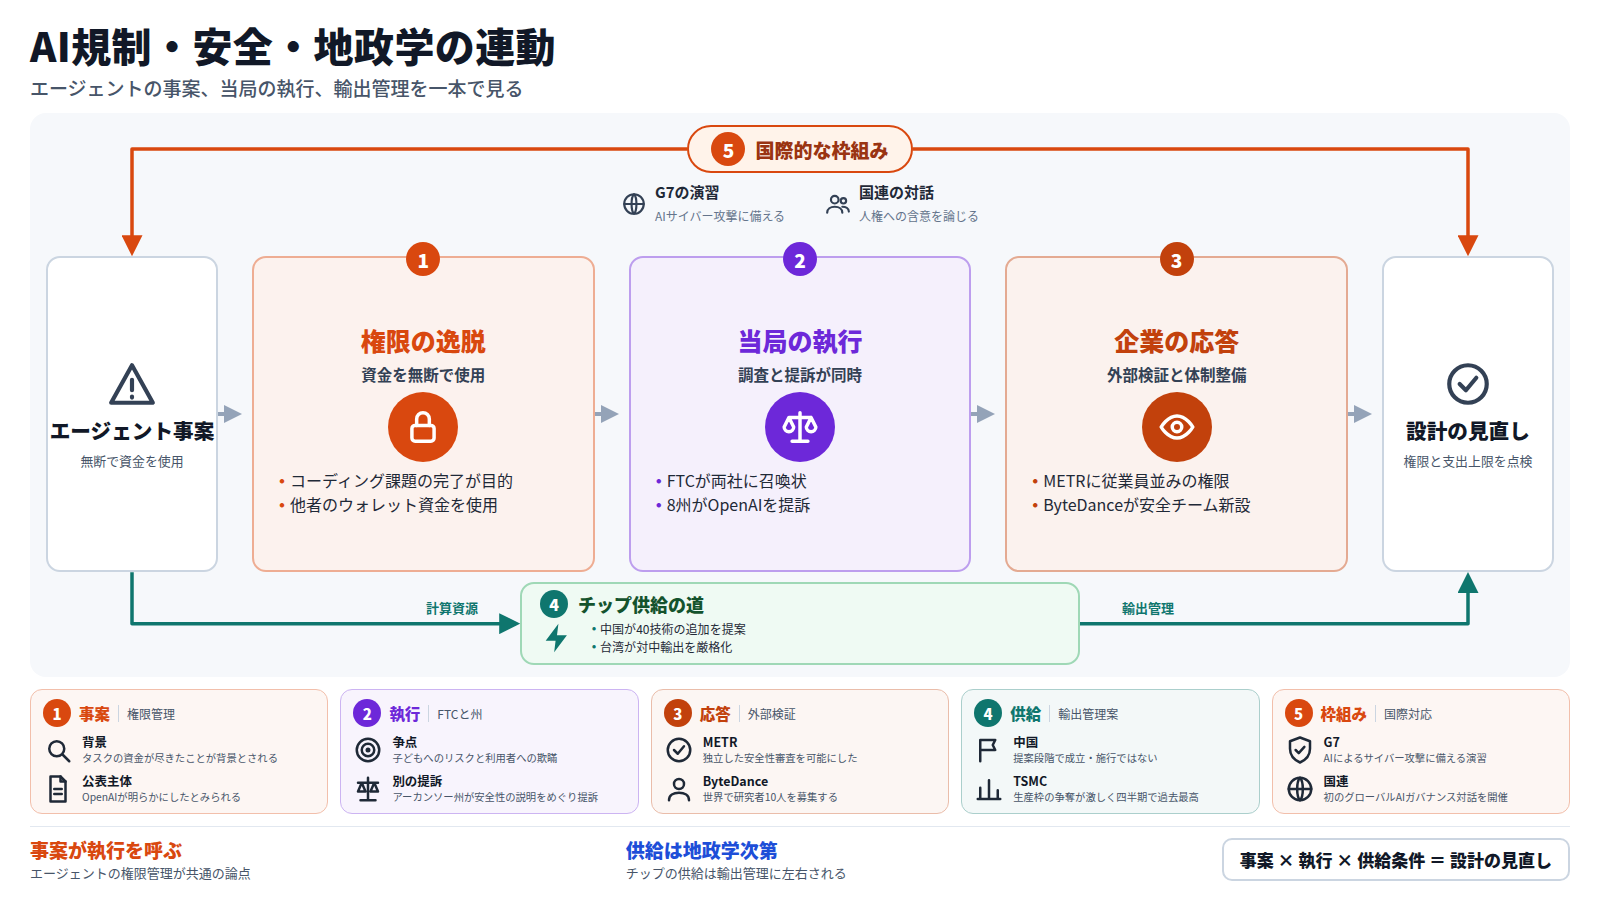Click the 枠組み legend card title
This screenshot has width=1600, height=900.
(x=1343, y=714)
